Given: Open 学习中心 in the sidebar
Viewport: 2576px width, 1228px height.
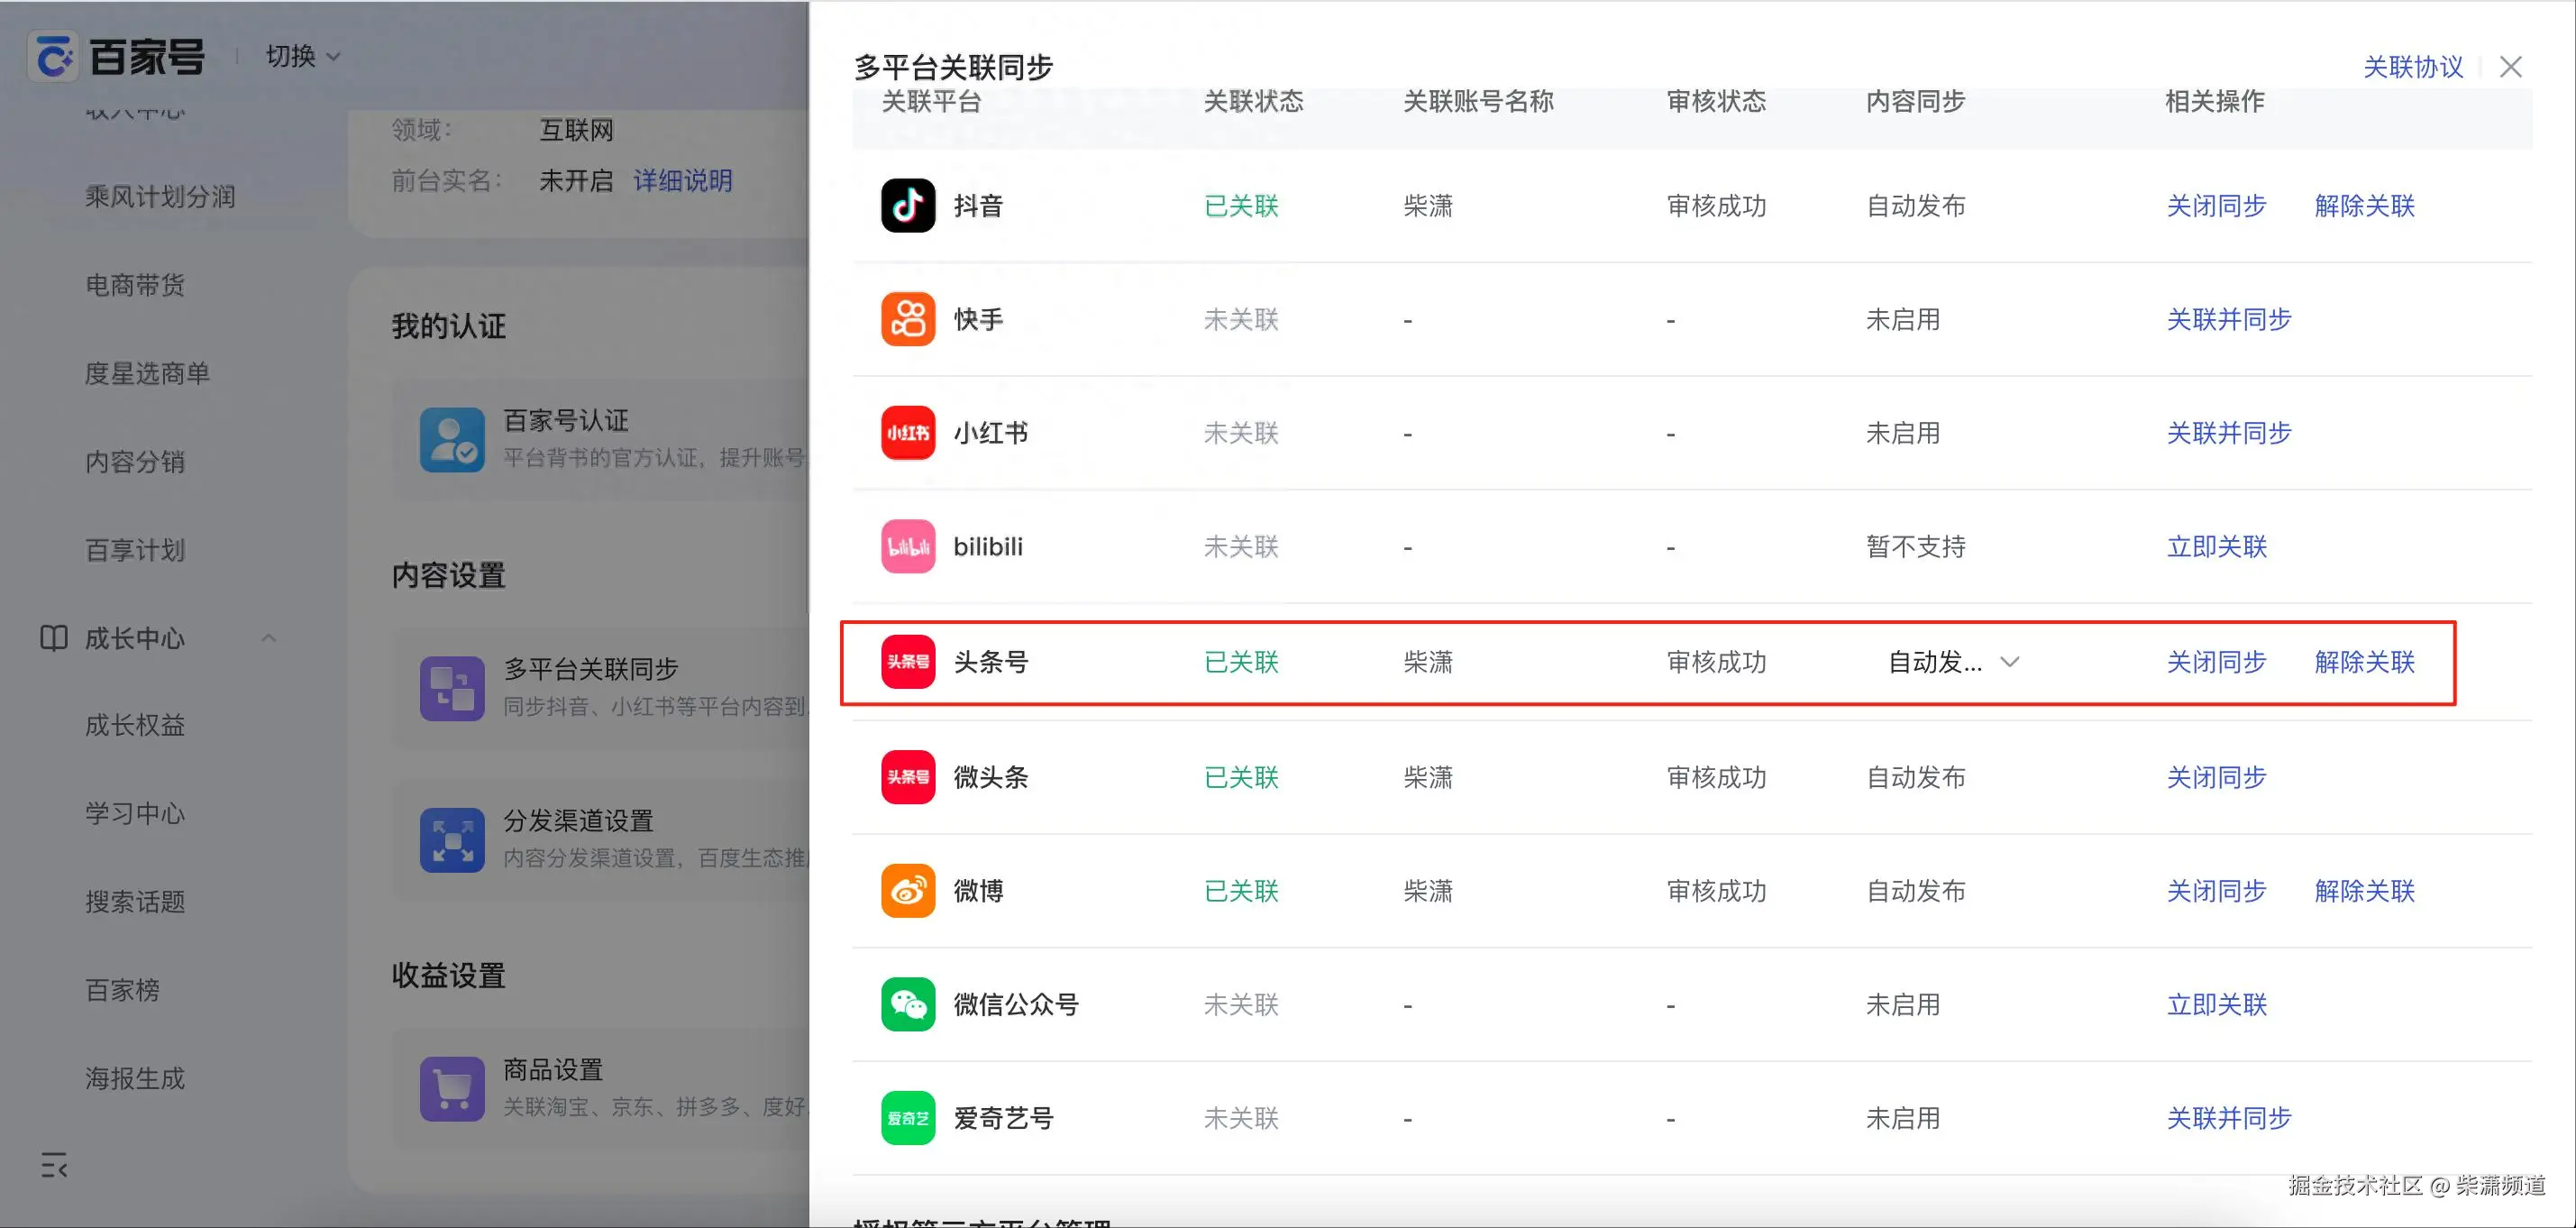Looking at the screenshot, I should (135, 813).
